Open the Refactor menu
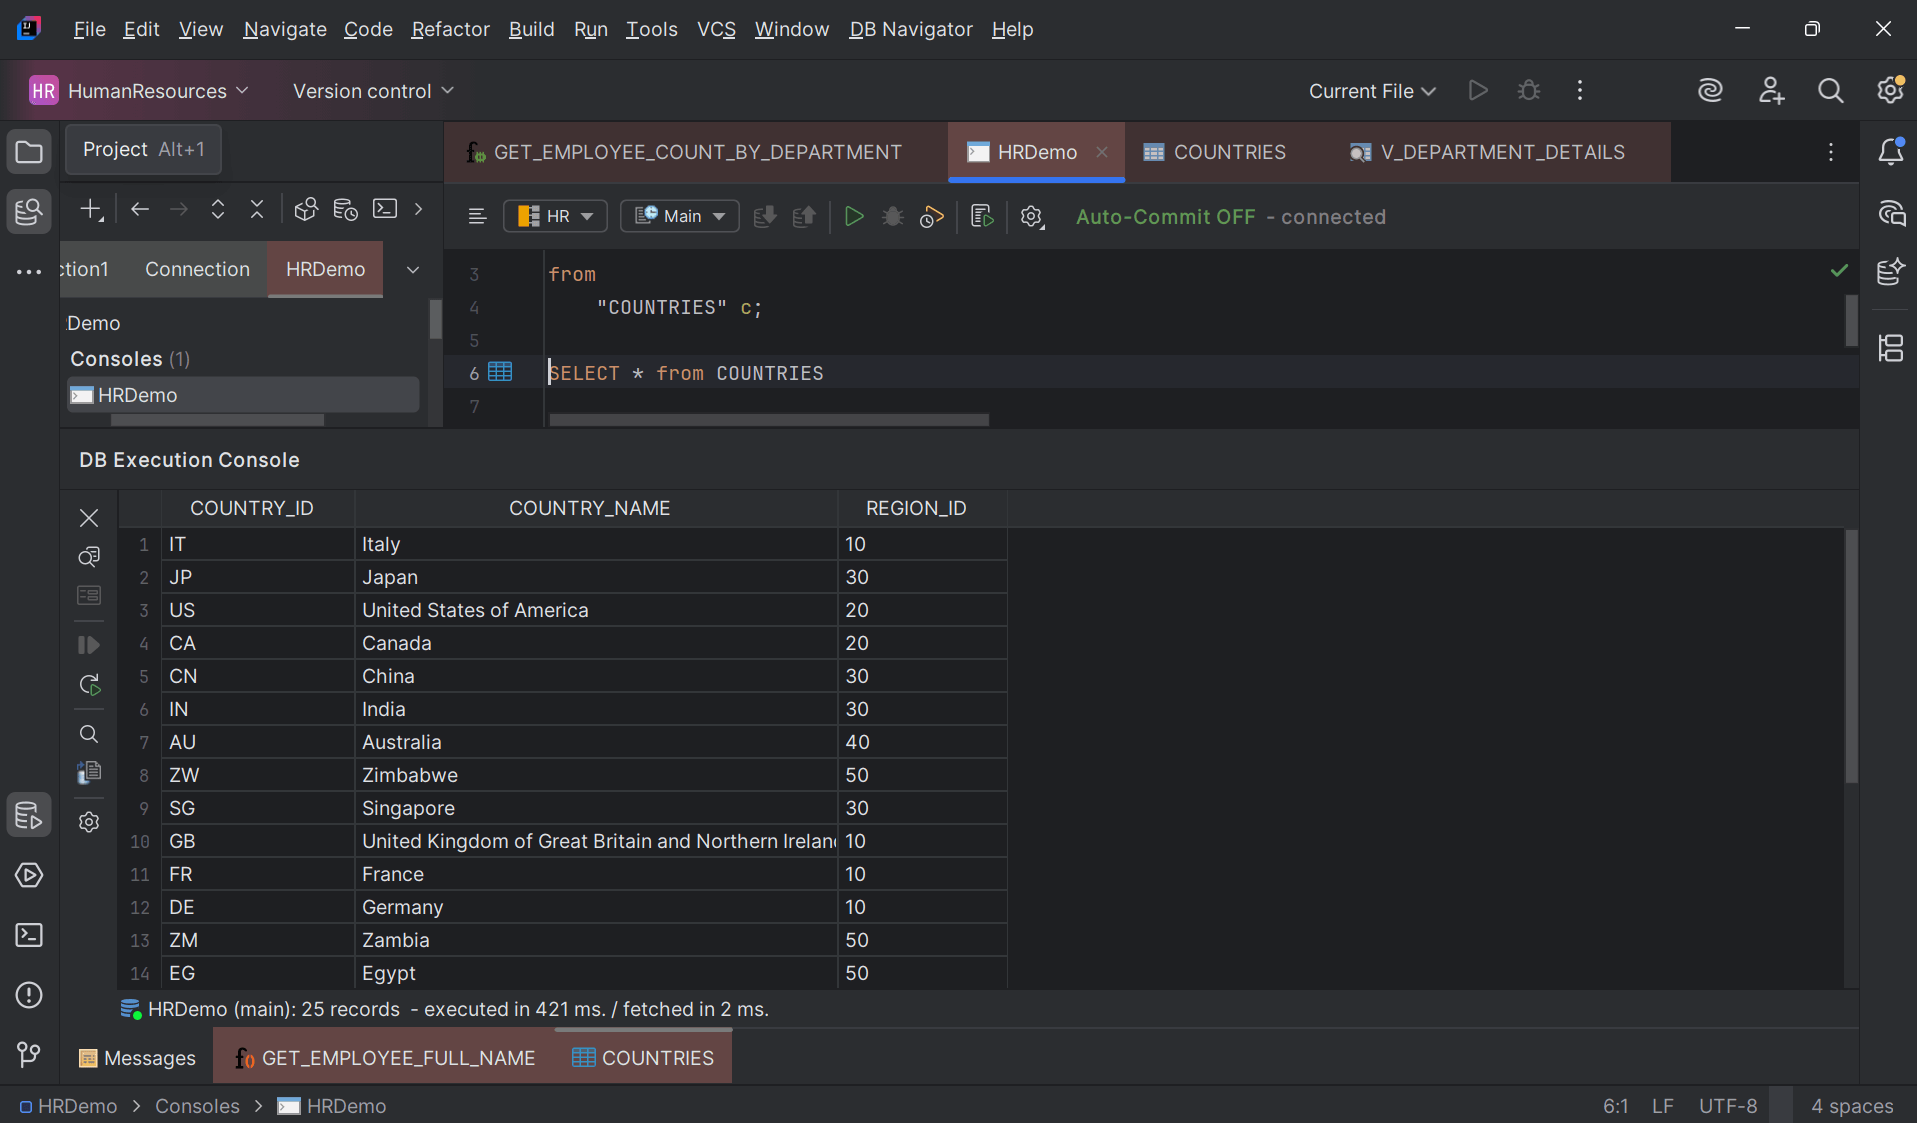The height and width of the screenshot is (1123, 1917). point(449,29)
